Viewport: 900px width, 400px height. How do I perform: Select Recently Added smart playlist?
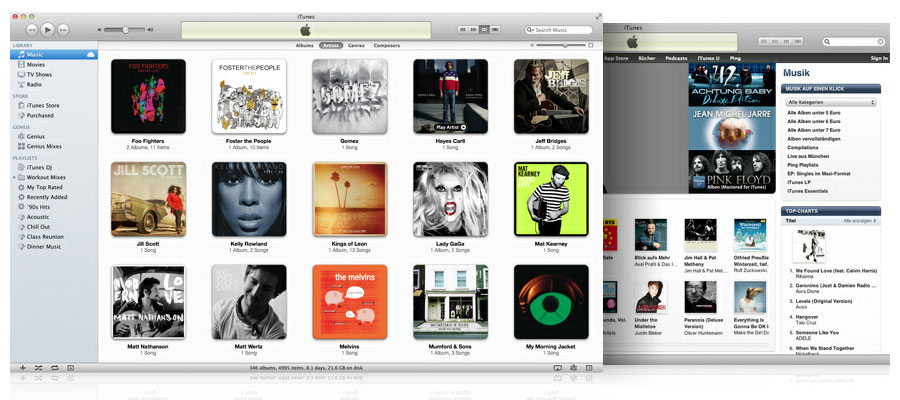(x=54, y=197)
